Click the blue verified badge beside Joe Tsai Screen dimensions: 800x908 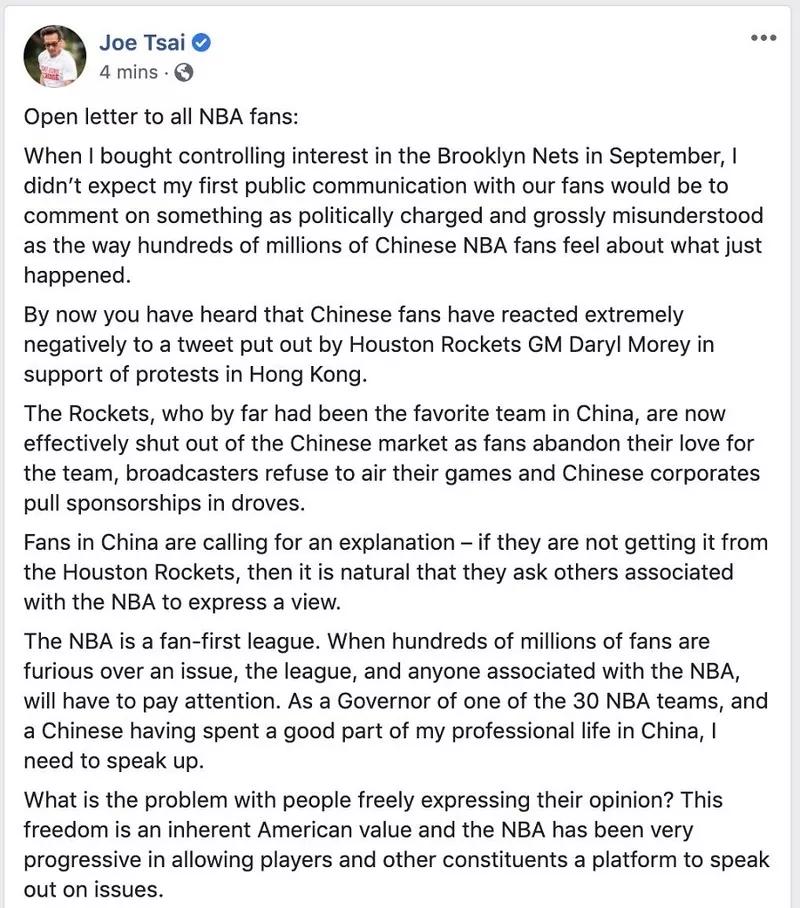click(201, 43)
